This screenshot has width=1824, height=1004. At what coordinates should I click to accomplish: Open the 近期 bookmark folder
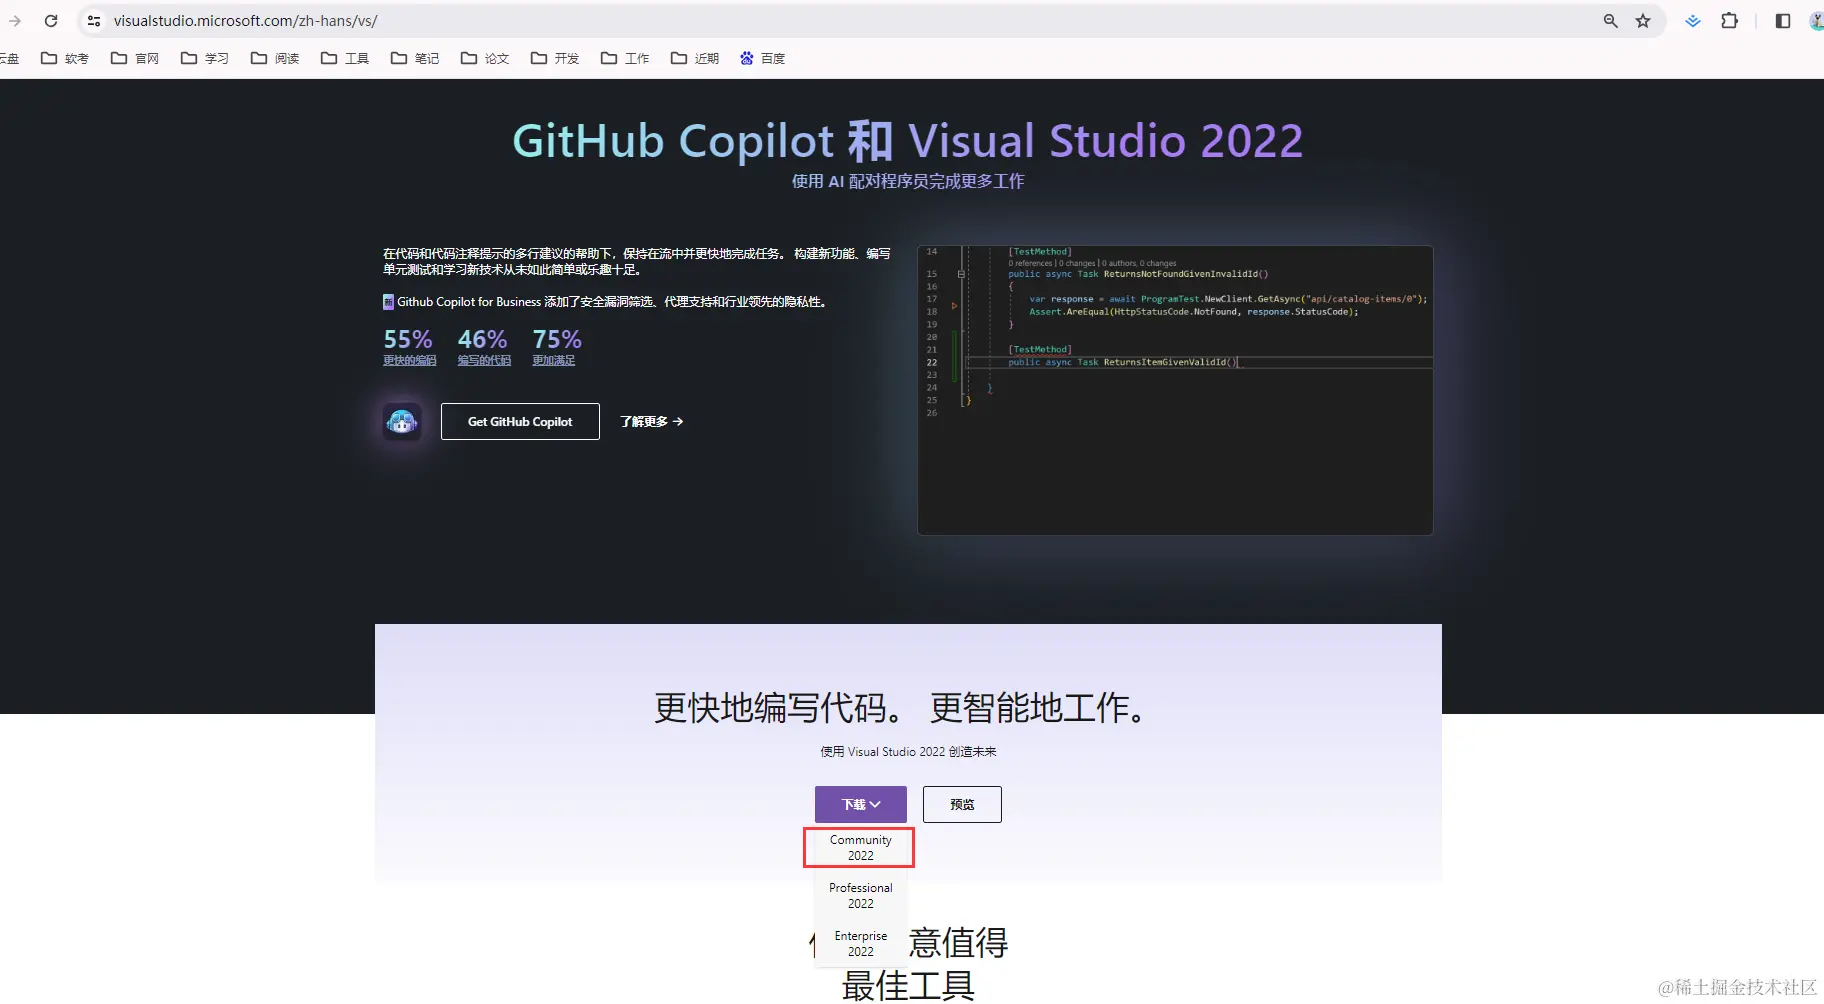click(695, 58)
